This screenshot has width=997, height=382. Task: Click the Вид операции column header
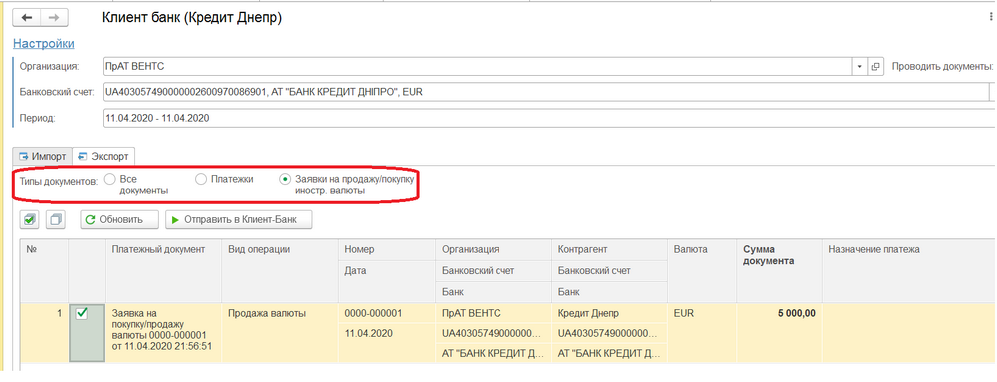click(x=280, y=271)
